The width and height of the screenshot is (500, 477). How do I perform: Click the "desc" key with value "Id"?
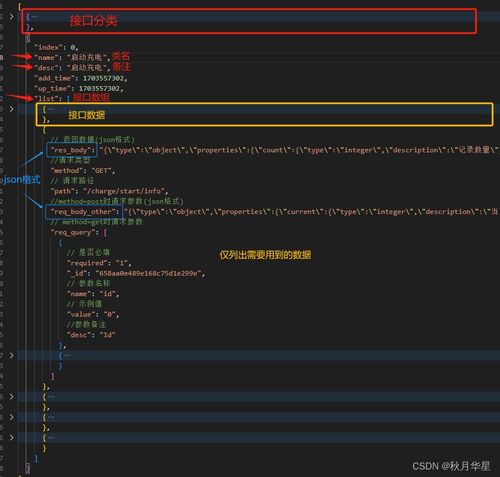pyautogui.click(x=79, y=335)
